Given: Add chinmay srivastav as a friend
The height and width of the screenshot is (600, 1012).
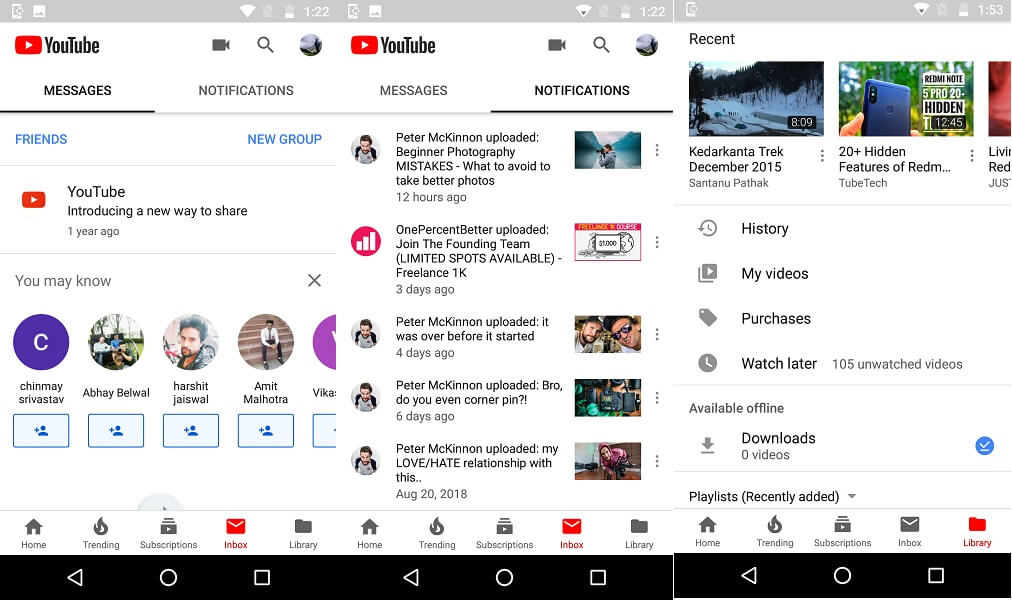Looking at the screenshot, I should [x=41, y=430].
